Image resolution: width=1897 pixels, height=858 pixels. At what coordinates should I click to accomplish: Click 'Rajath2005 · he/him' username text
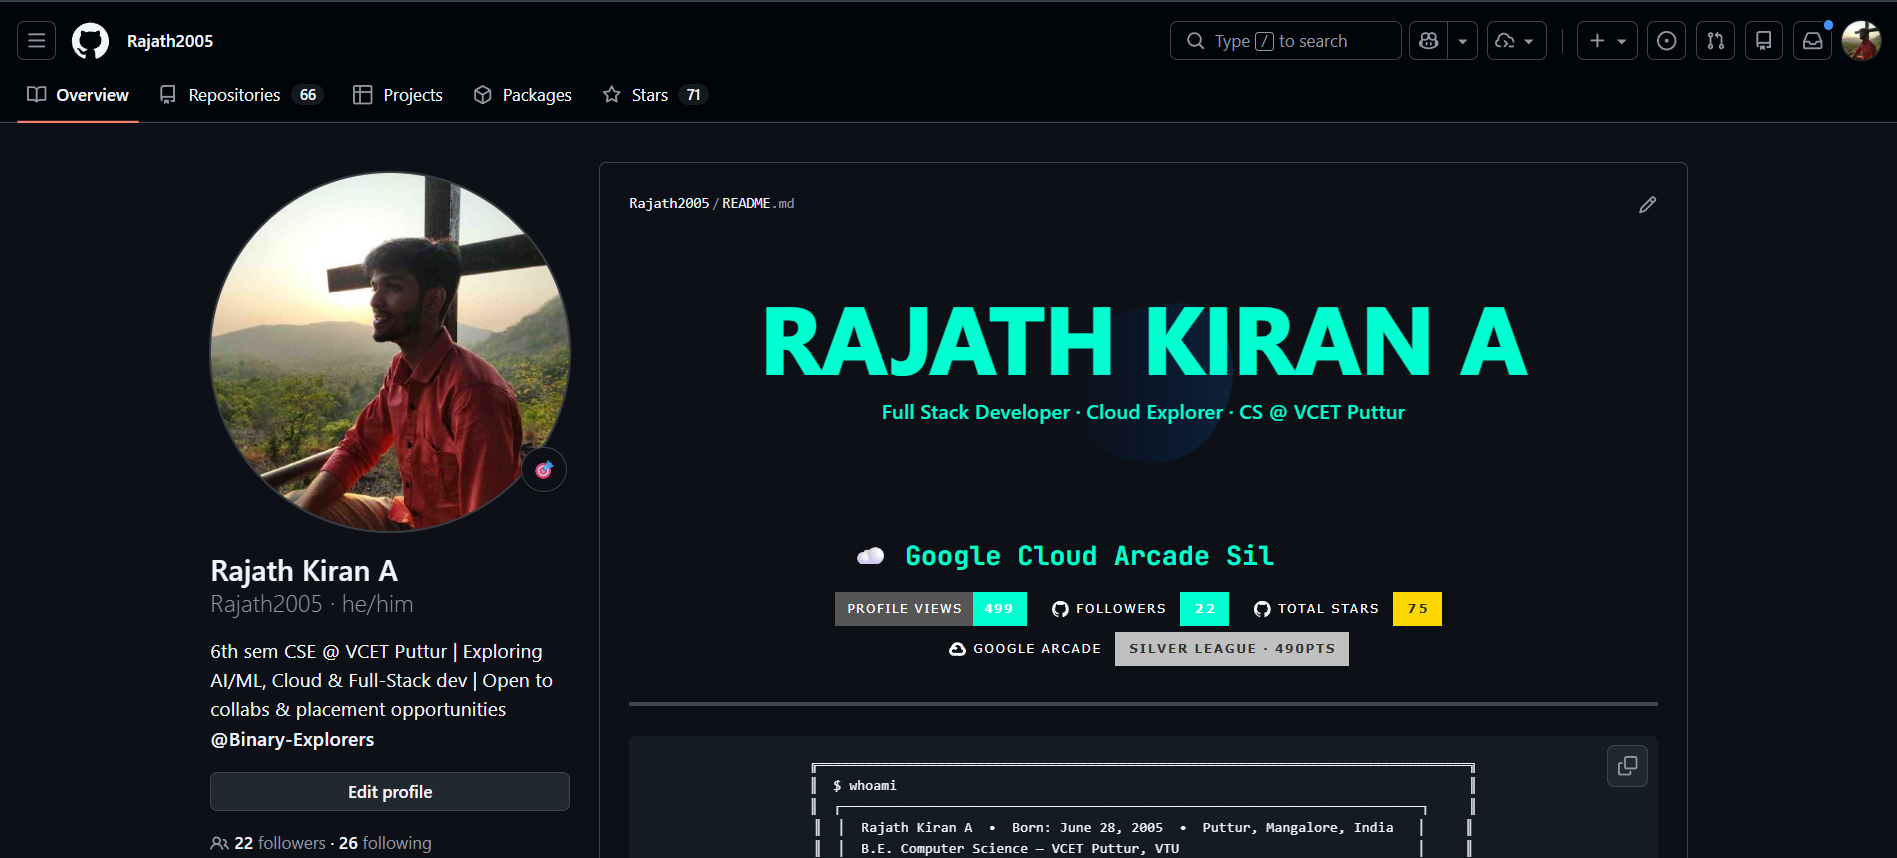(312, 605)
